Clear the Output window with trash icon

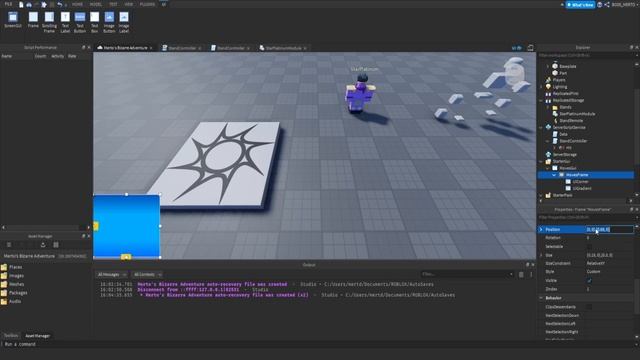point(521,274)
